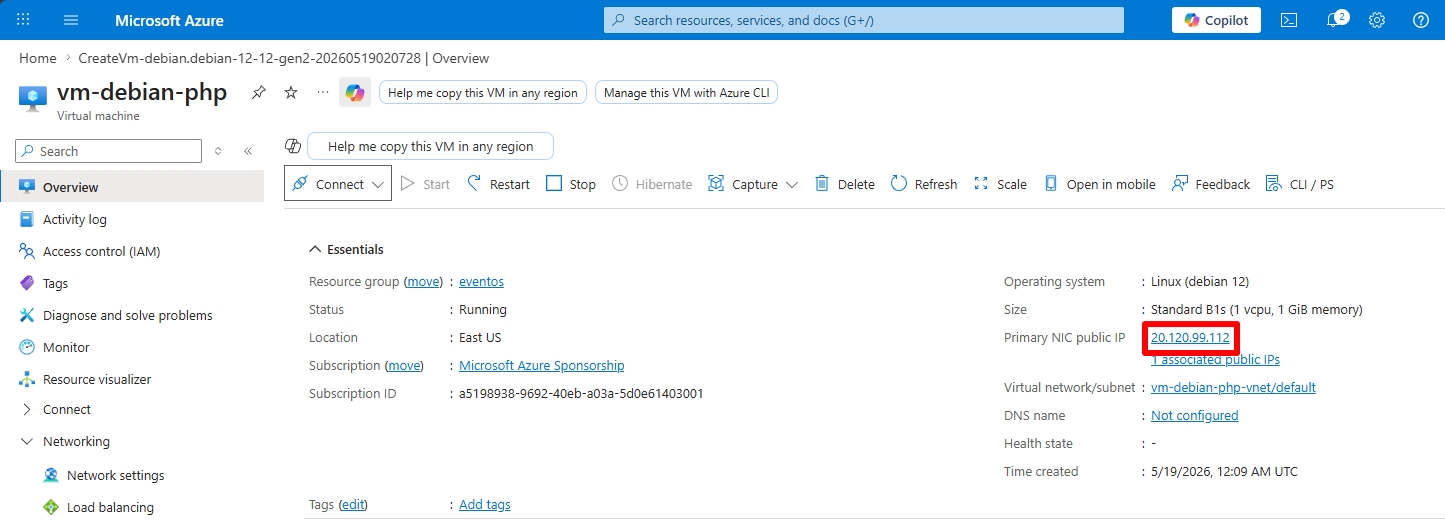Open the Scale option
Image resolution: width=1445 pixels, height=521 pixels.
click(x=1000, y=184)
